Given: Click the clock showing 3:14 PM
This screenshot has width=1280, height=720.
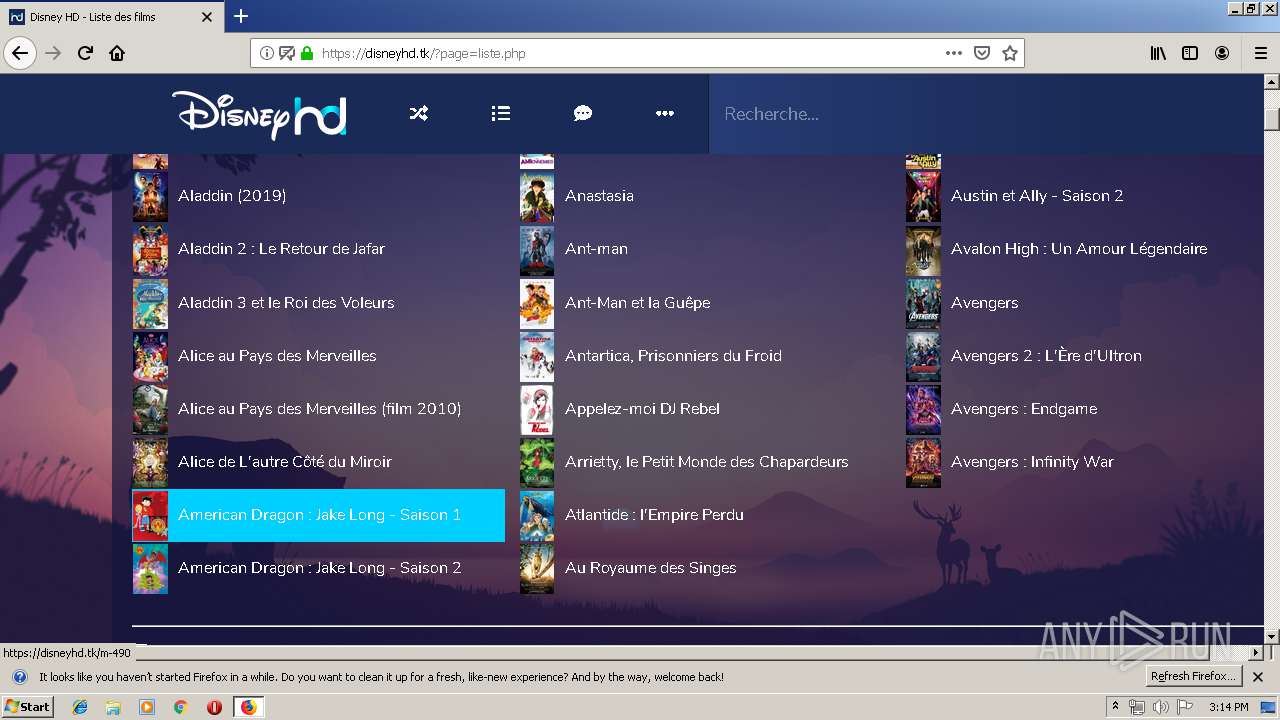Looking at the screenshot, I should [x=1228, y=707].
